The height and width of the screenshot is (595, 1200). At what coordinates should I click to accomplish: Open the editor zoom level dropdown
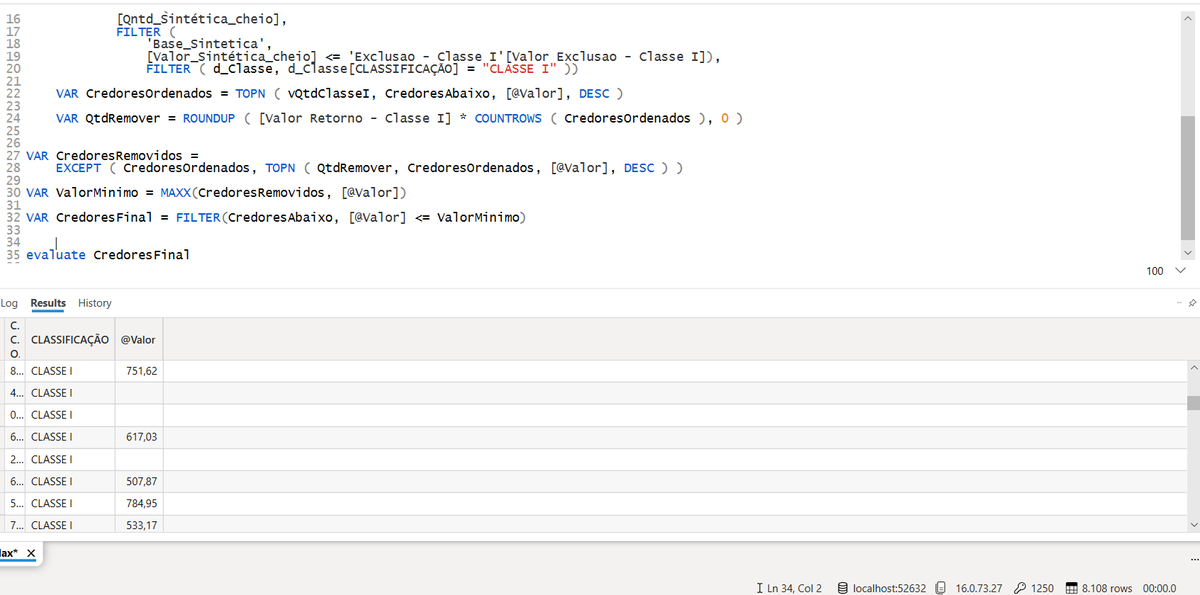tap(1179, 271)
